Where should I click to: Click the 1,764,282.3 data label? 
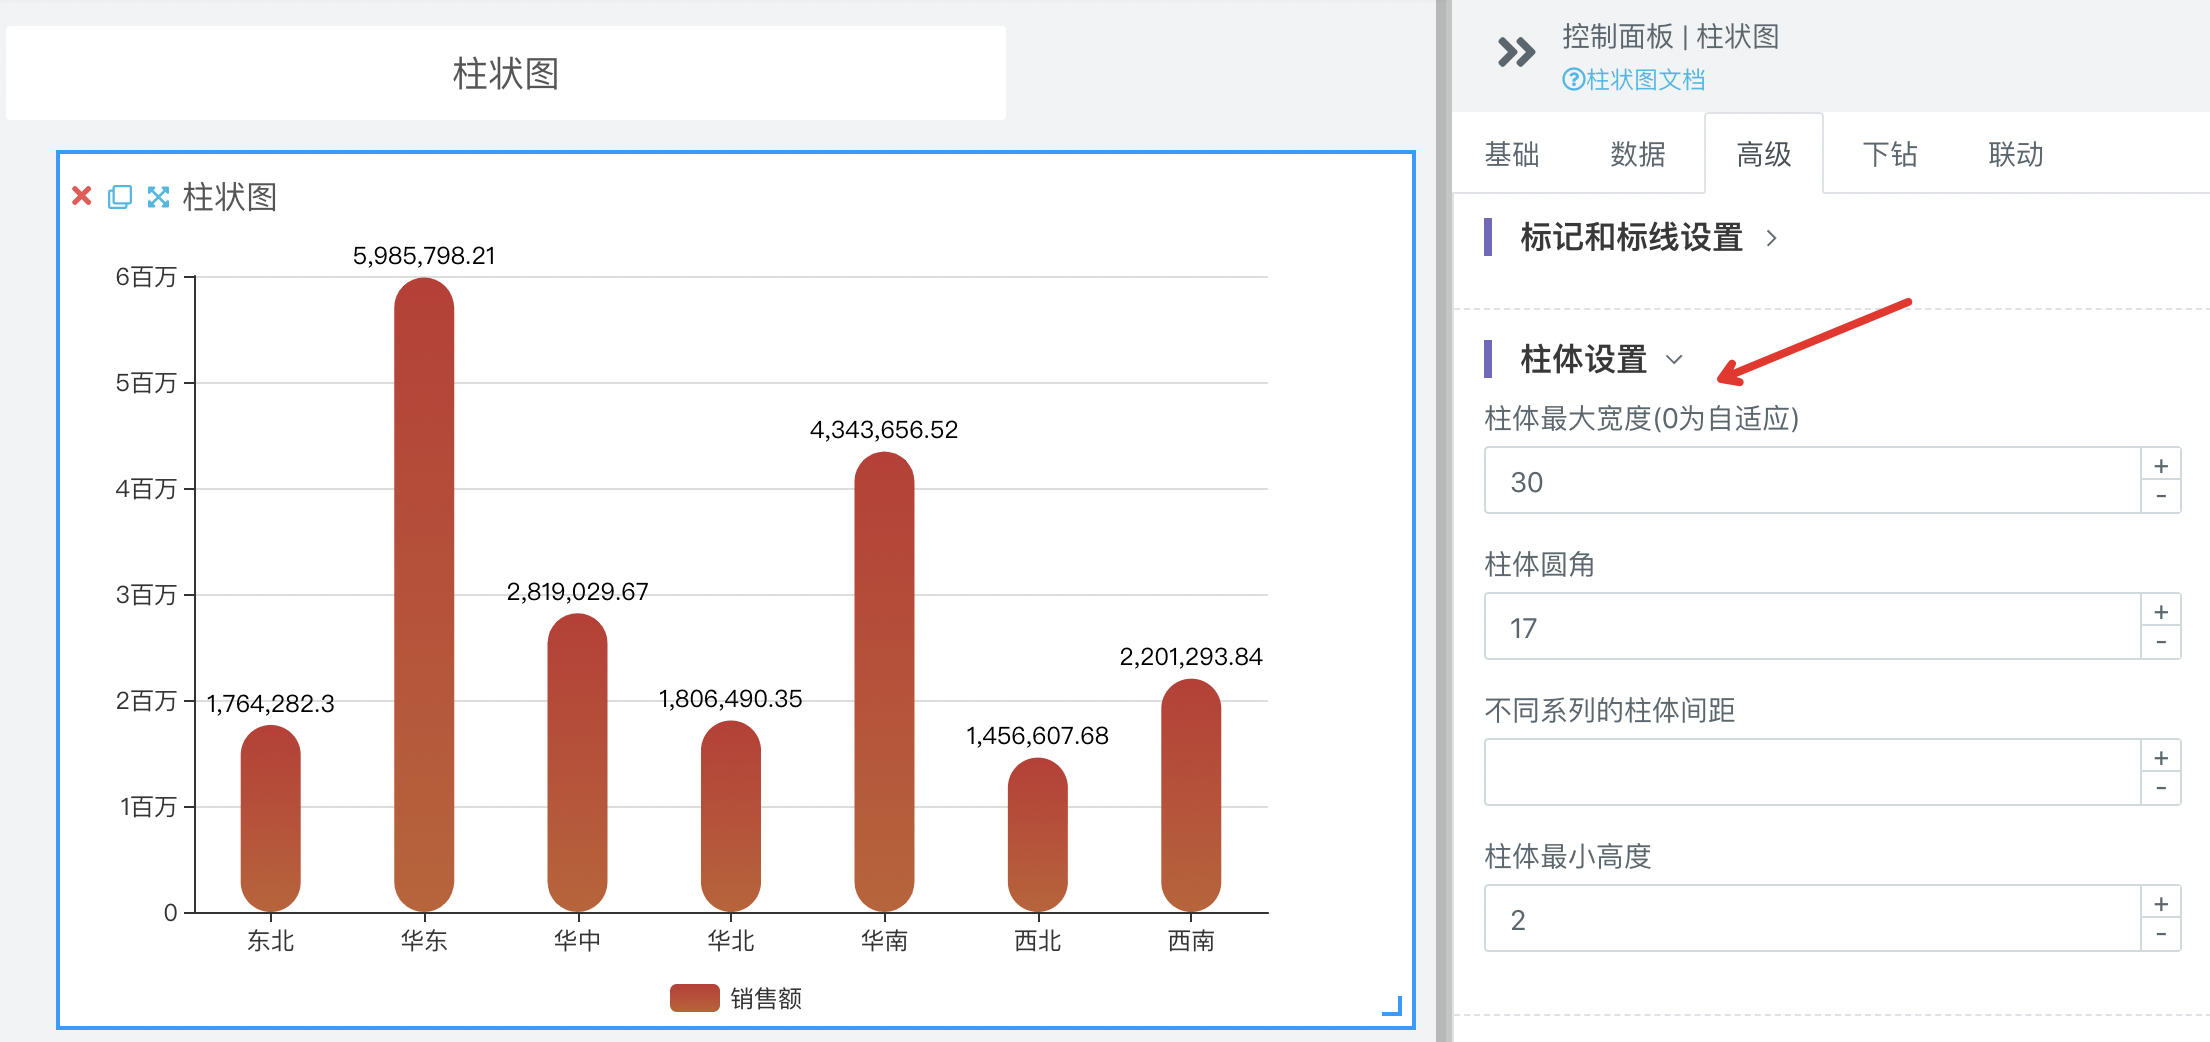[271, 704]
